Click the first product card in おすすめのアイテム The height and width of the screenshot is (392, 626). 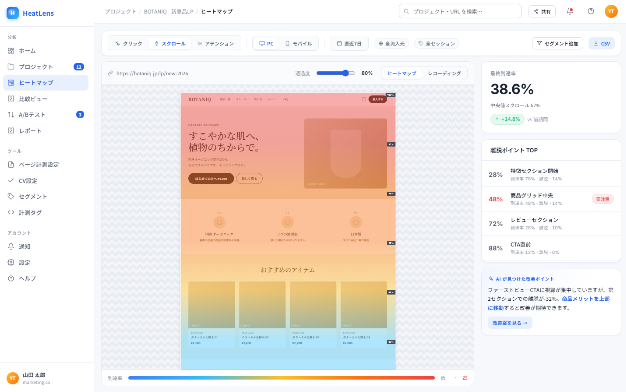point(211,314)
